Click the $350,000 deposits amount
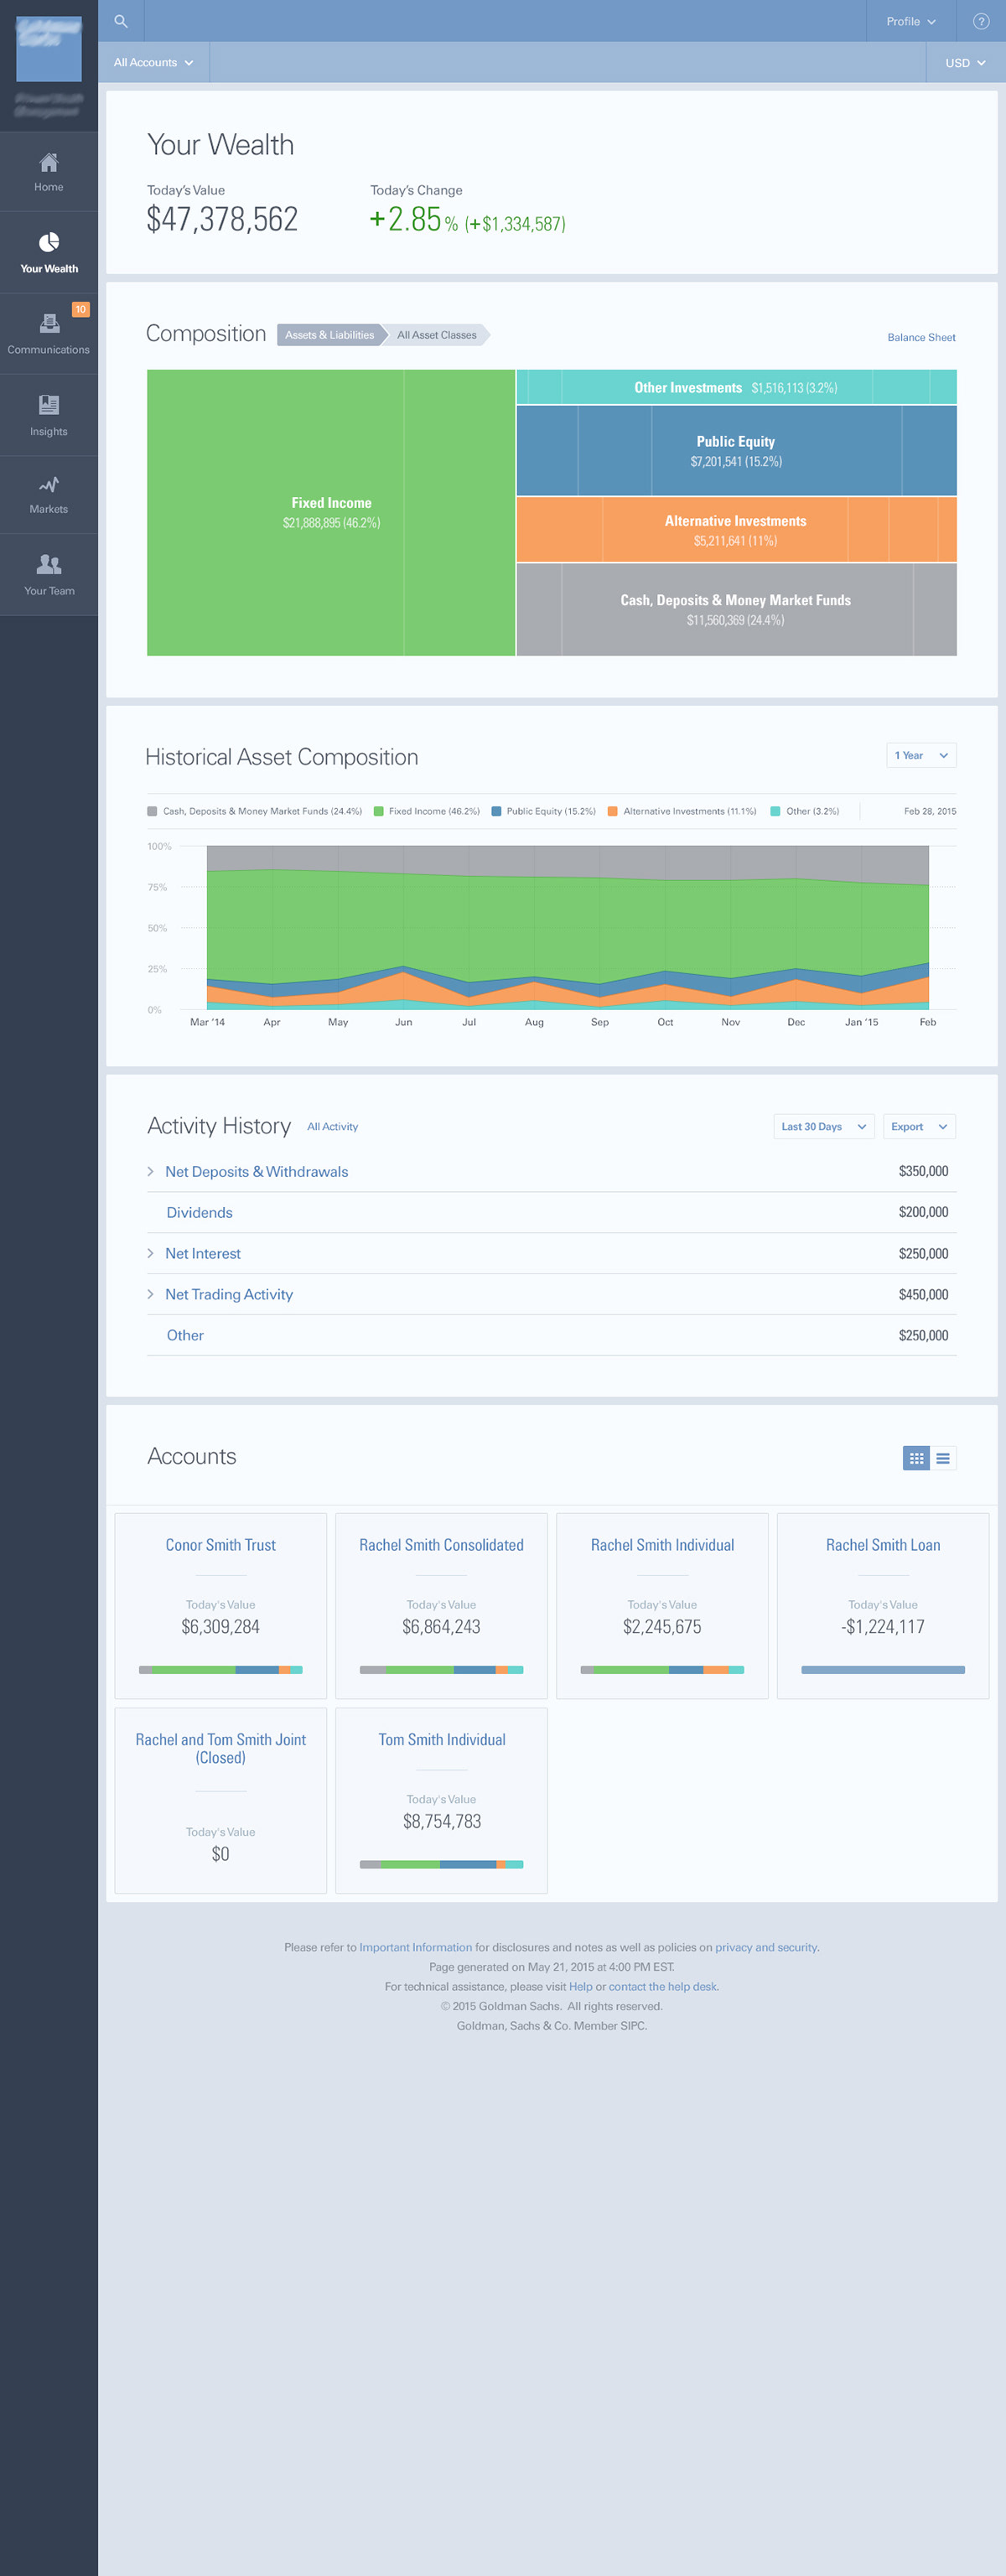Viewport: 1006px width, 2576px height. click(x=923, y=1171)
